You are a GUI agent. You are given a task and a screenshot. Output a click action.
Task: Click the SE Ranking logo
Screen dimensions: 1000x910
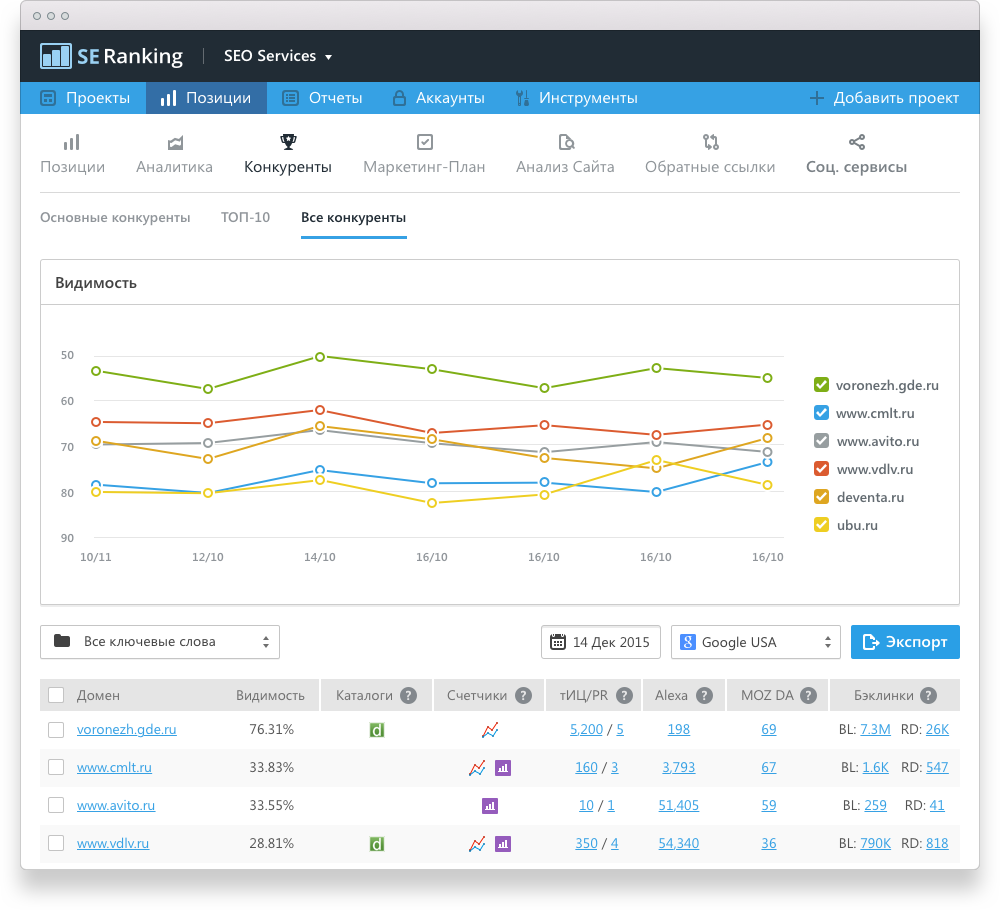(112, 56)
